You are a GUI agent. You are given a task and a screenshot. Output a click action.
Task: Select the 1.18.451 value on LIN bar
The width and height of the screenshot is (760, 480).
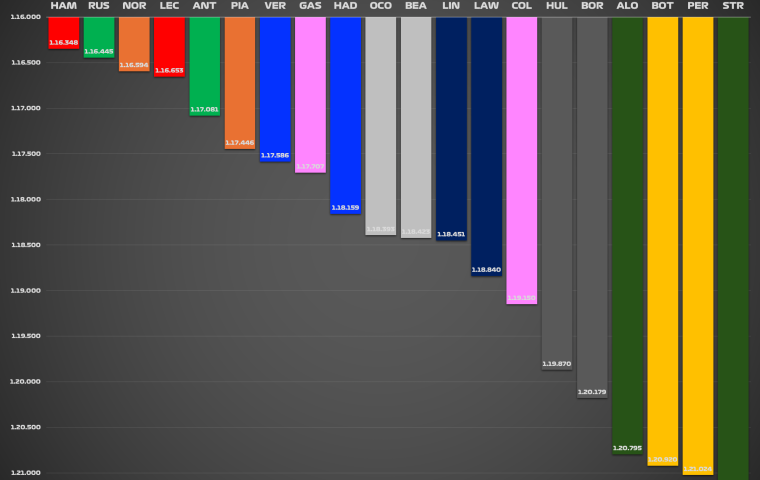[x=451, y=234]
